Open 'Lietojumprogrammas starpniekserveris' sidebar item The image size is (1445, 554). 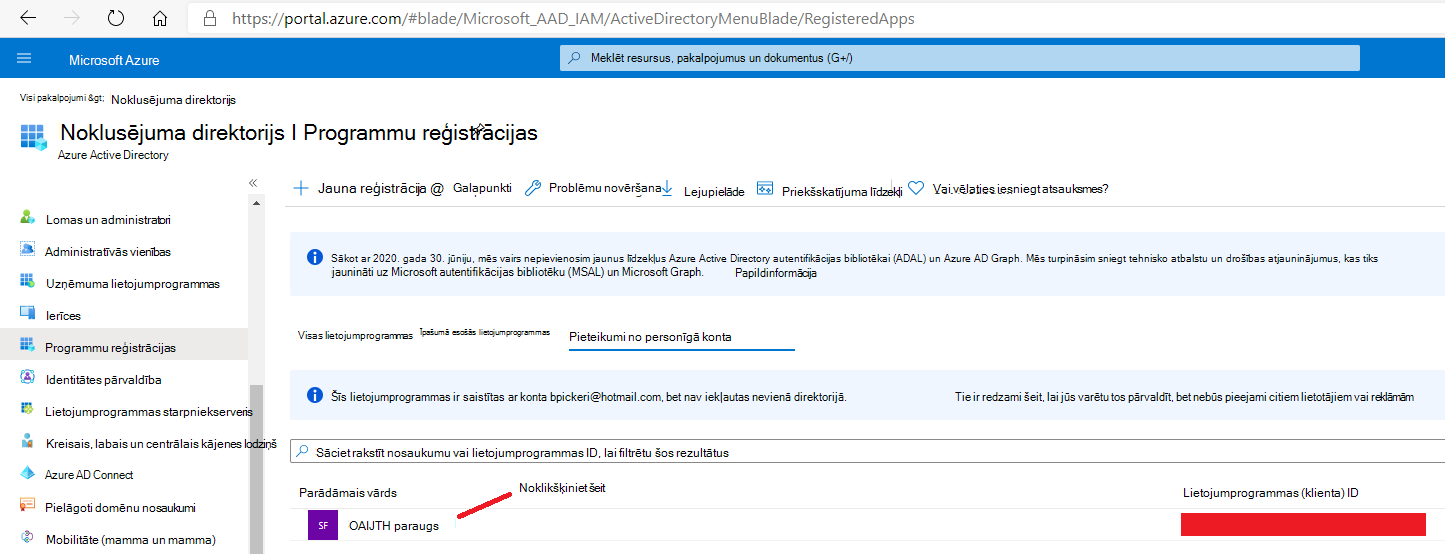[x=149, y=411]
